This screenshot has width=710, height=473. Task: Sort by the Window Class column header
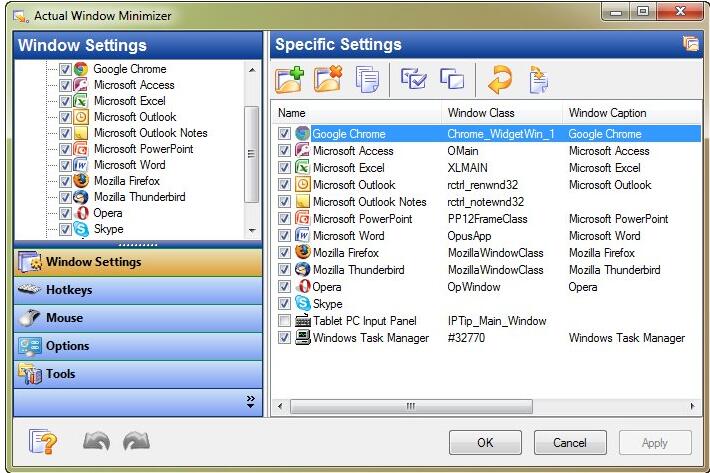point(502,113)
